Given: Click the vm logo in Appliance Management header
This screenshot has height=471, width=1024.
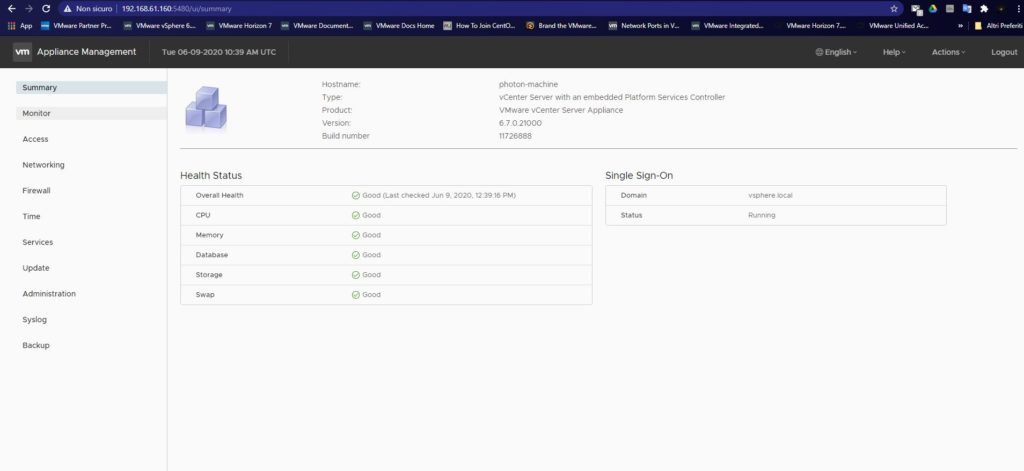Looking at the screenshot, I should tap(22, 52).
